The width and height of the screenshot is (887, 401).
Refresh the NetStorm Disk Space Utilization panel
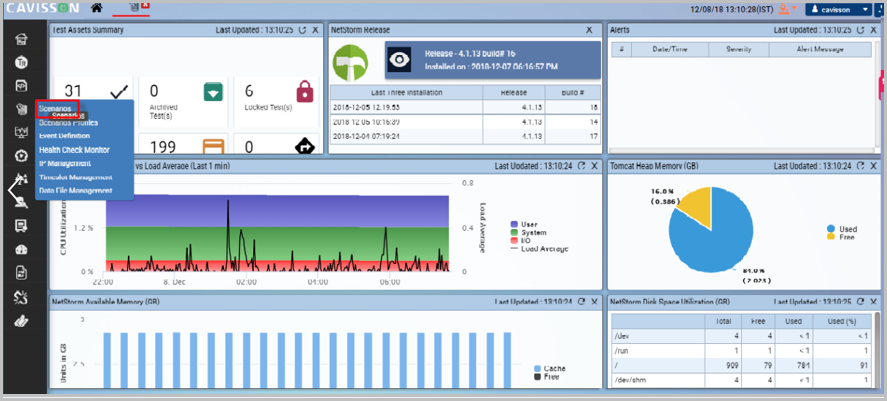pyautogui.click(x=860, y=302)
